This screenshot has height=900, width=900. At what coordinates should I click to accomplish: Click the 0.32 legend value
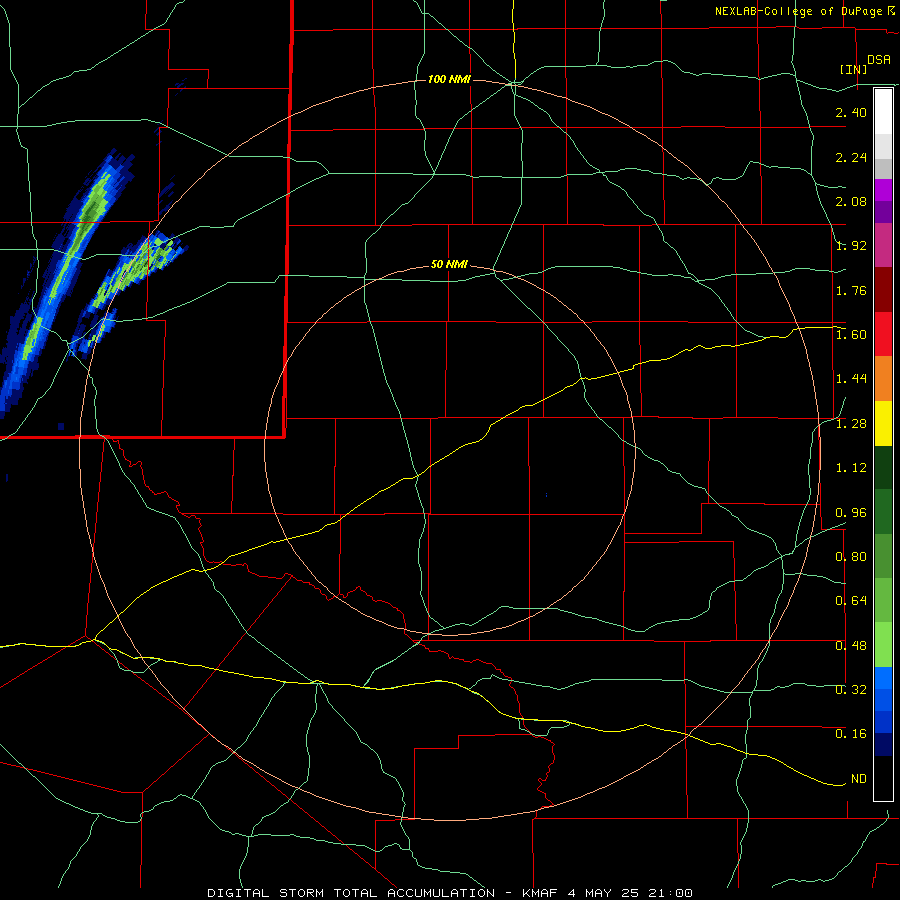851,690
